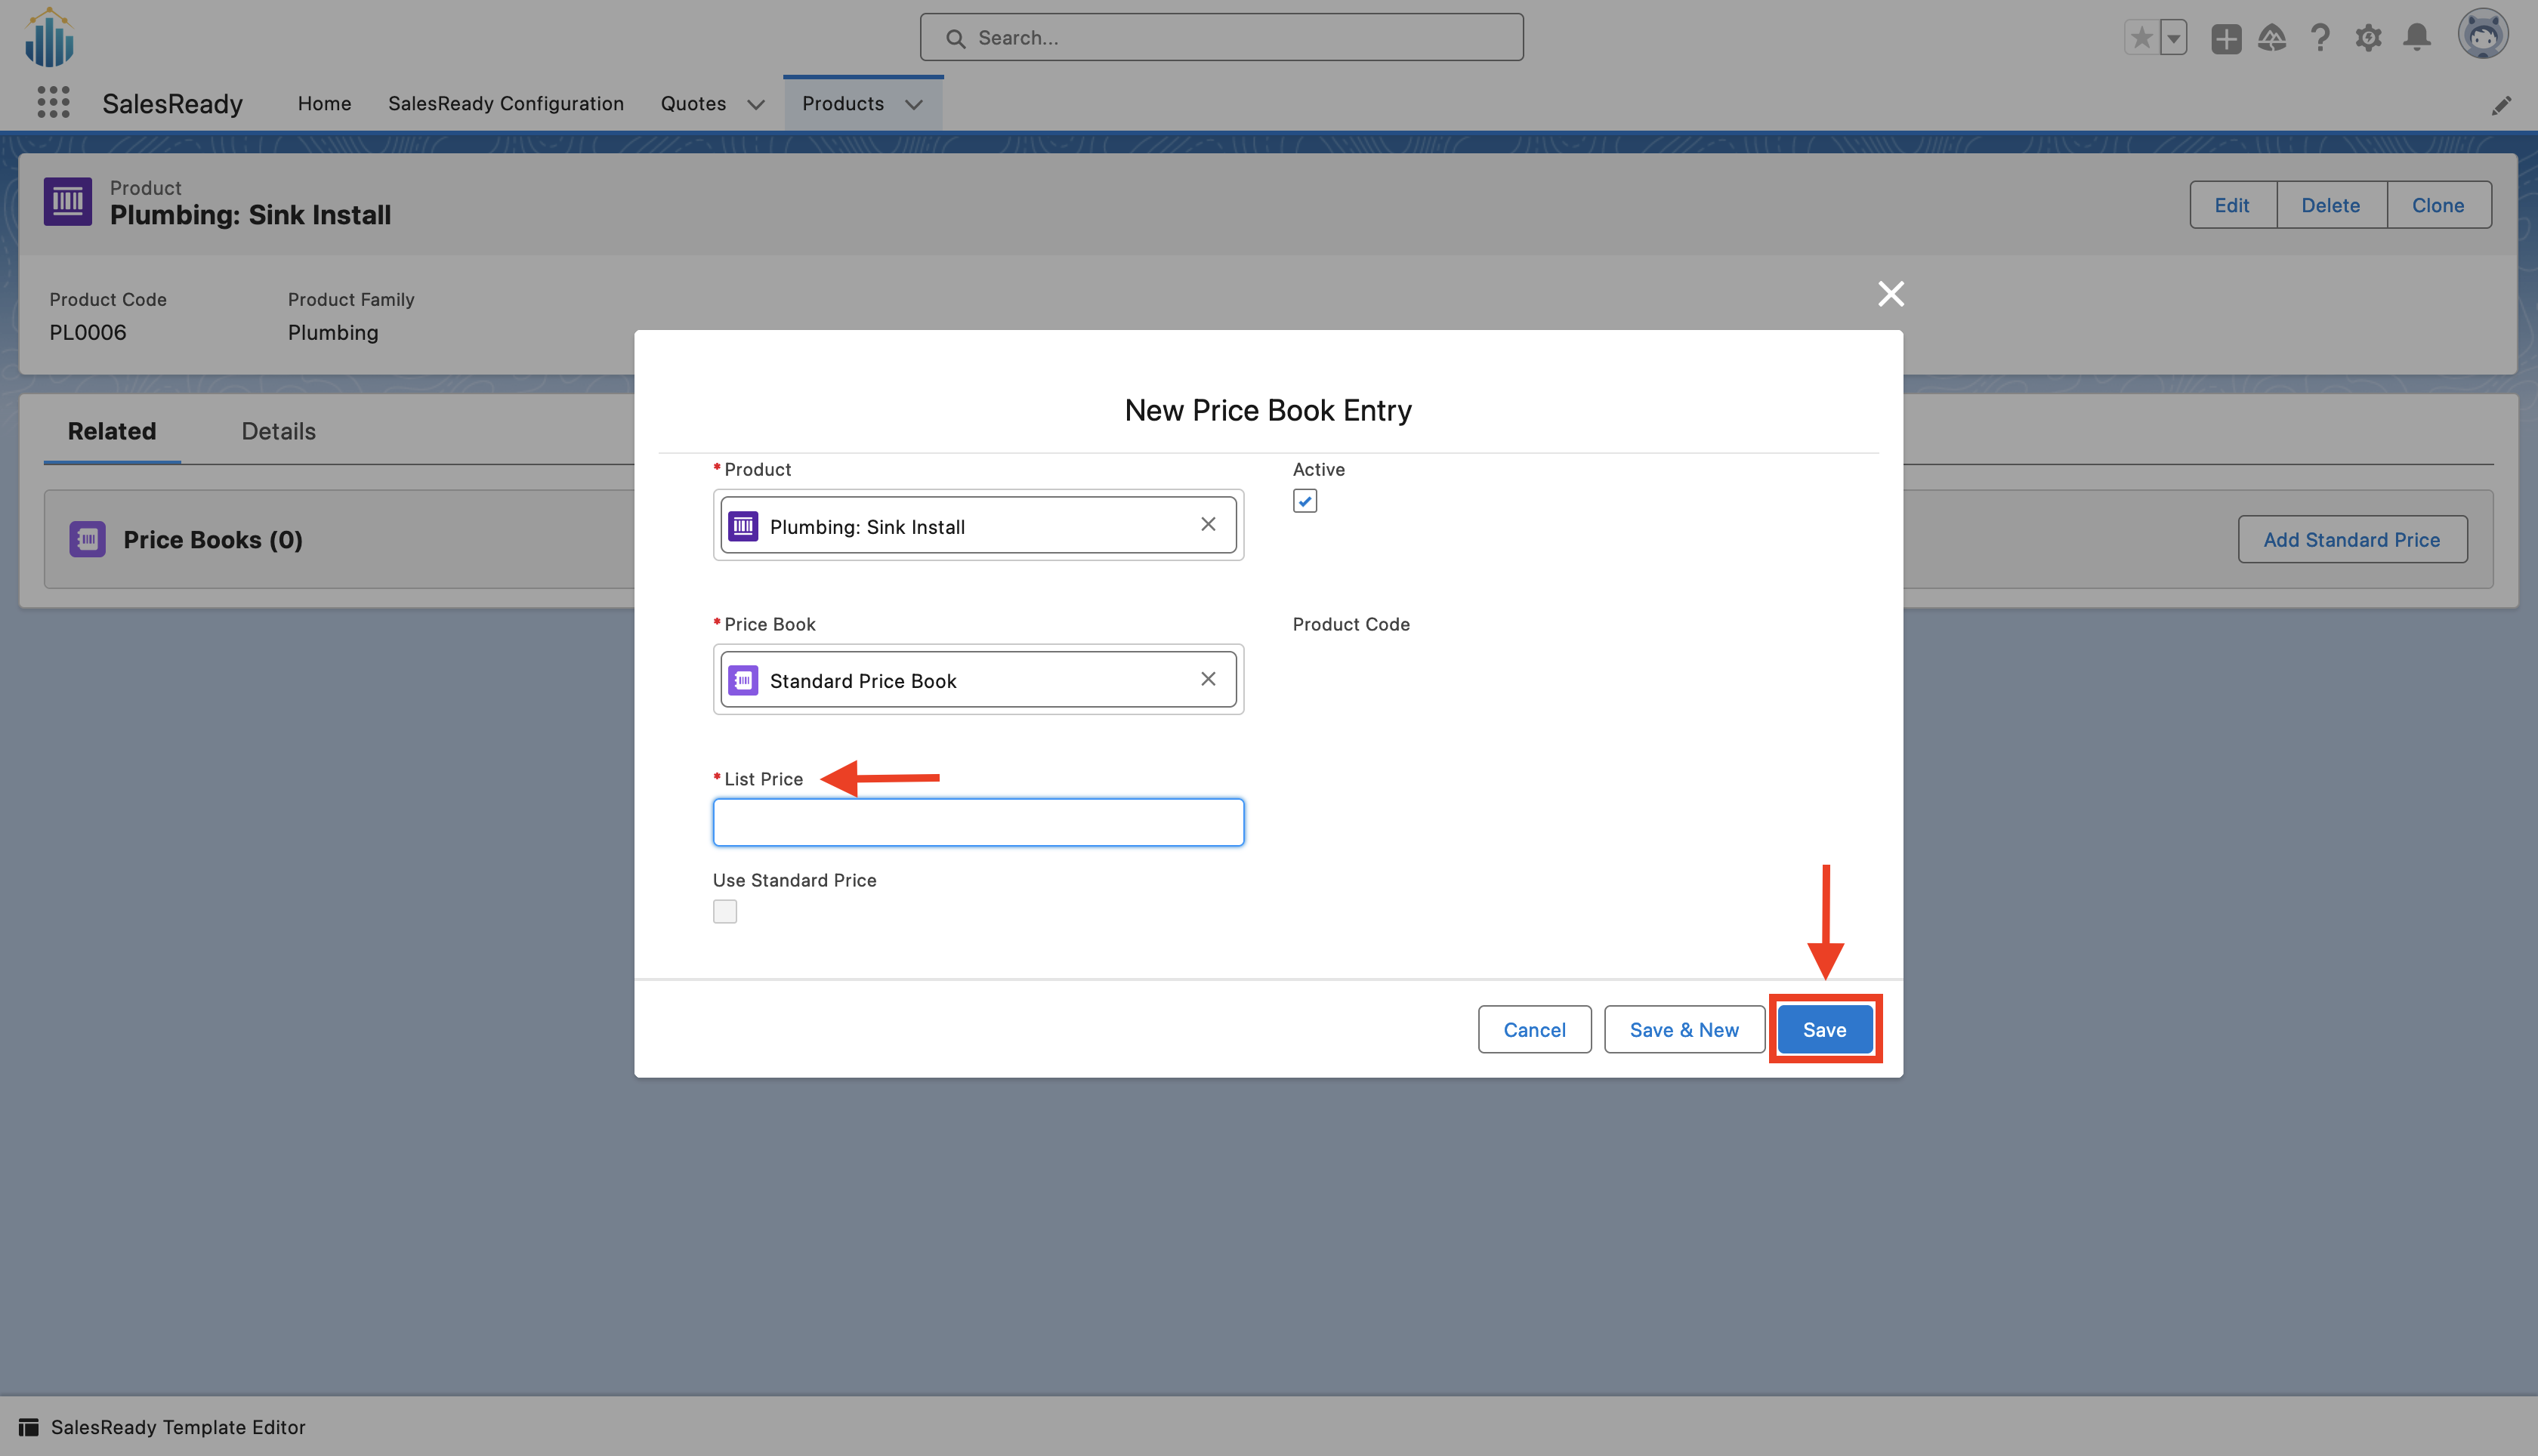Click the Save & New button

click(1684, 1029)
